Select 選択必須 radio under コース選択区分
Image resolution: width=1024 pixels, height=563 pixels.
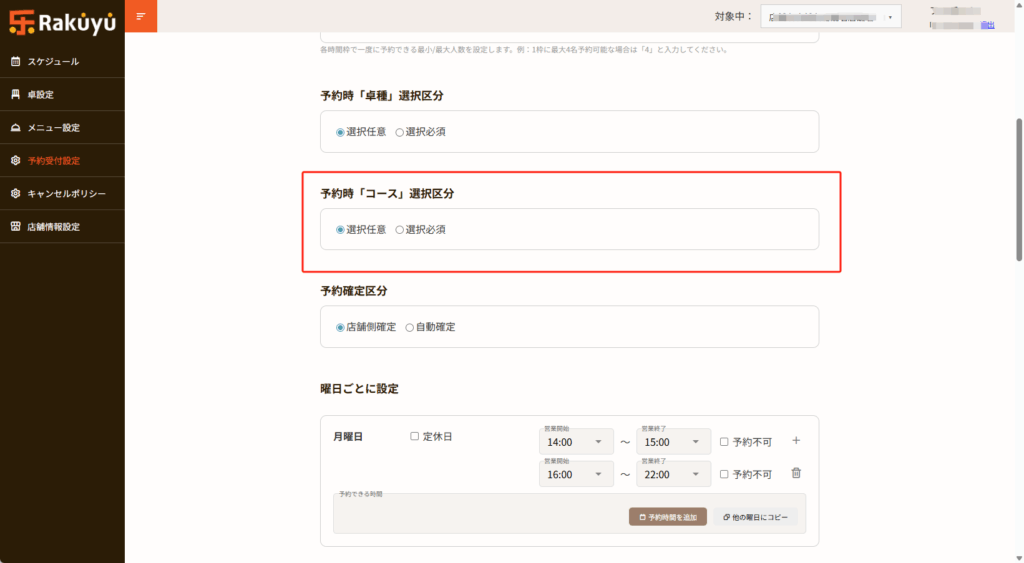[400, 230]
